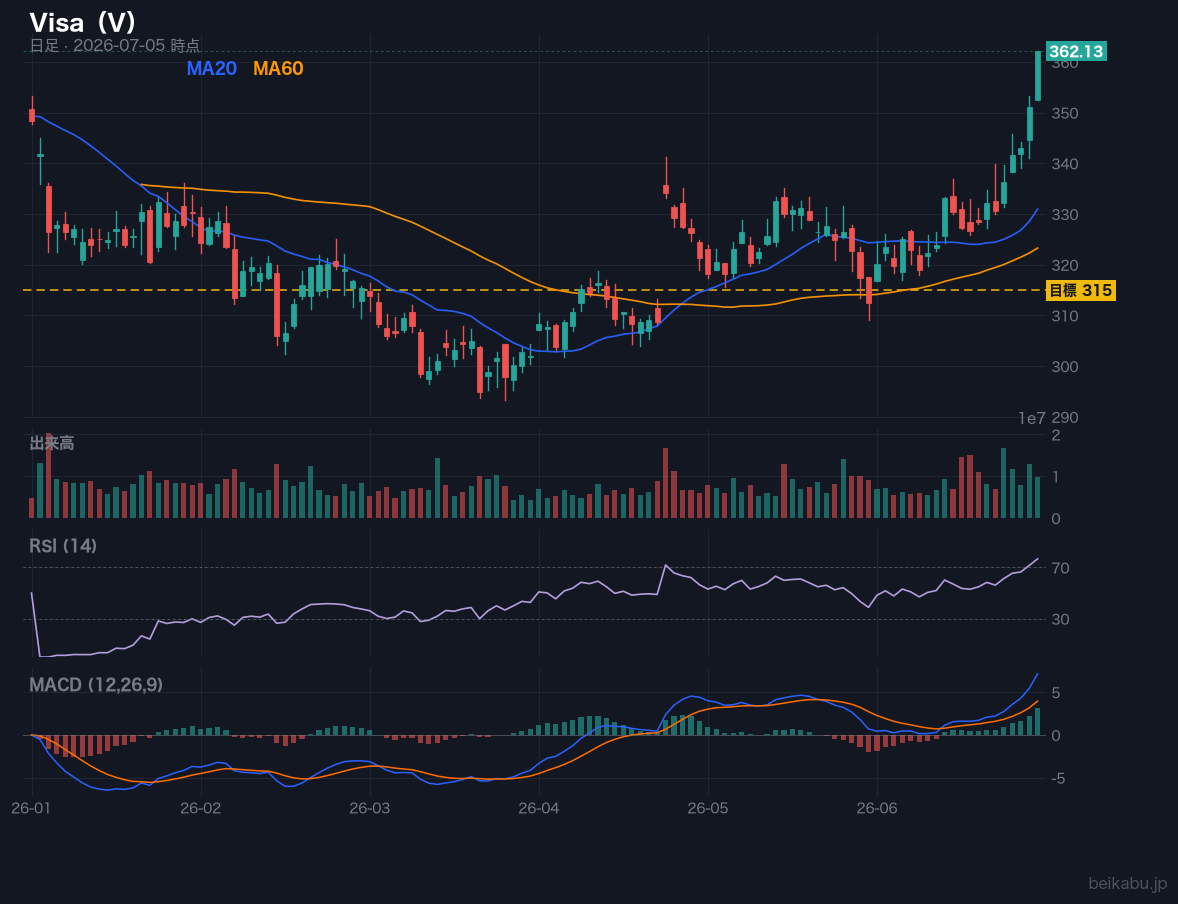Image resolution: width=1178 pixels, height=904 pixels.
Task: Click the Visa (V) chart title
Action: (83, 23)
